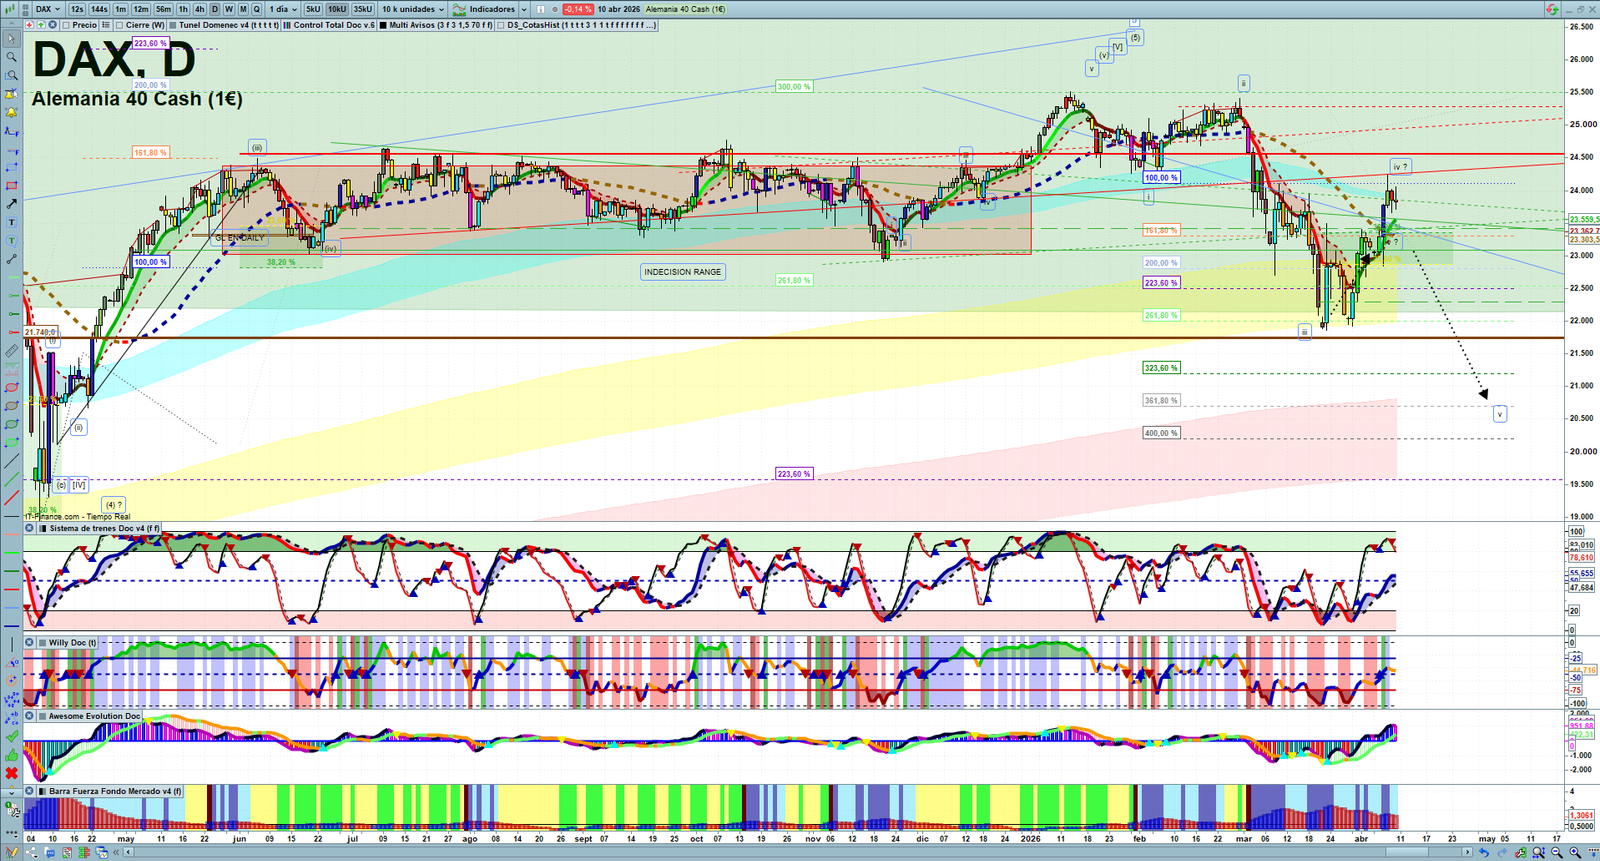The height and width of the screenshot is (861, 1600).
Task: Select the M monthly timeframe button
Action: pyautogui.click(x=243, y=9)
